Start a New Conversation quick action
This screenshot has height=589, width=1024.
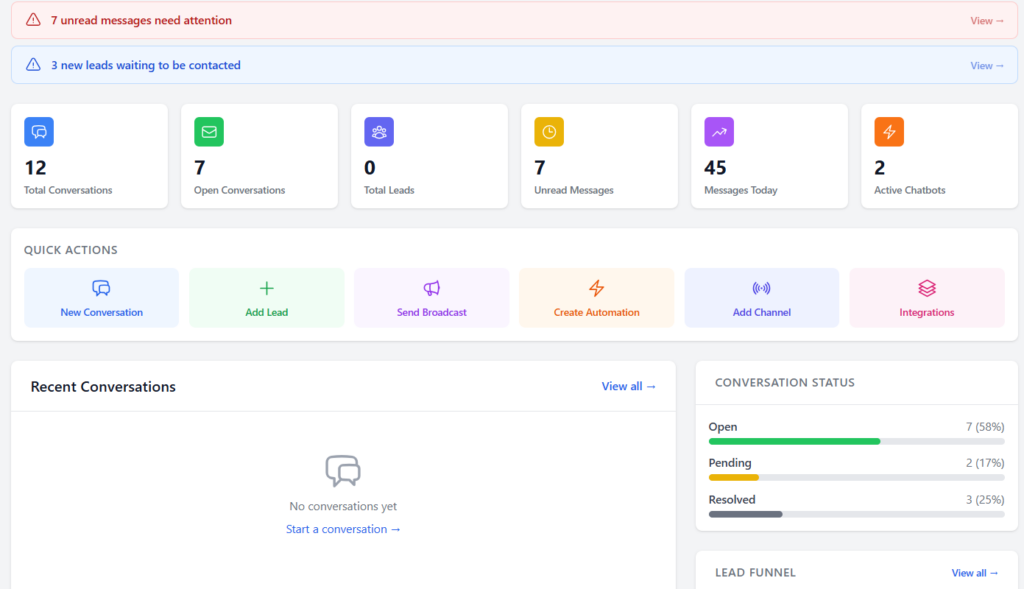[101, 298]
